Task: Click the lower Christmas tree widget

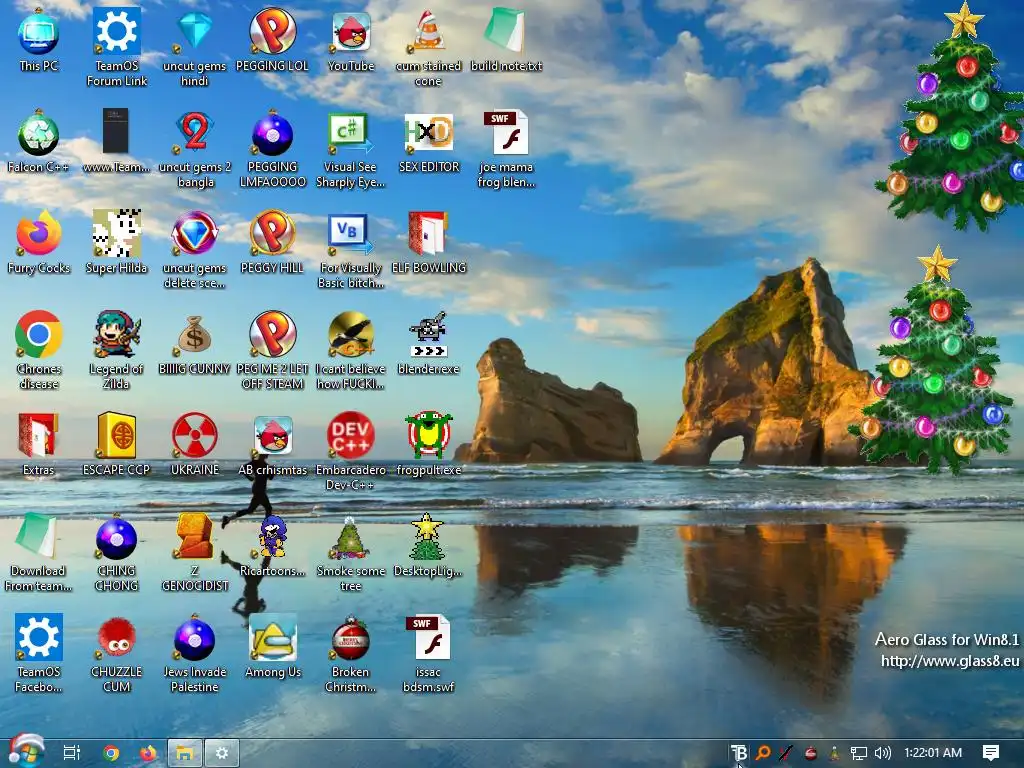Action: click(933, 359)
